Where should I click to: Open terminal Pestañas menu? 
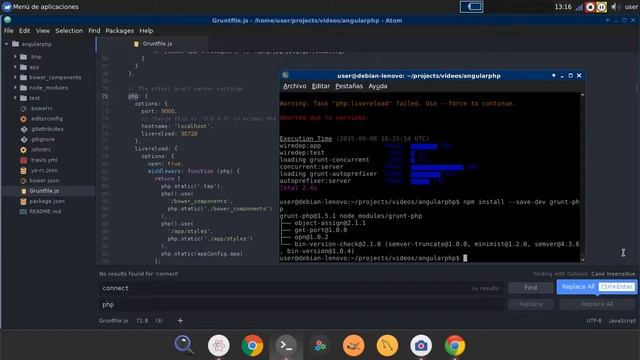coord(349,86)
